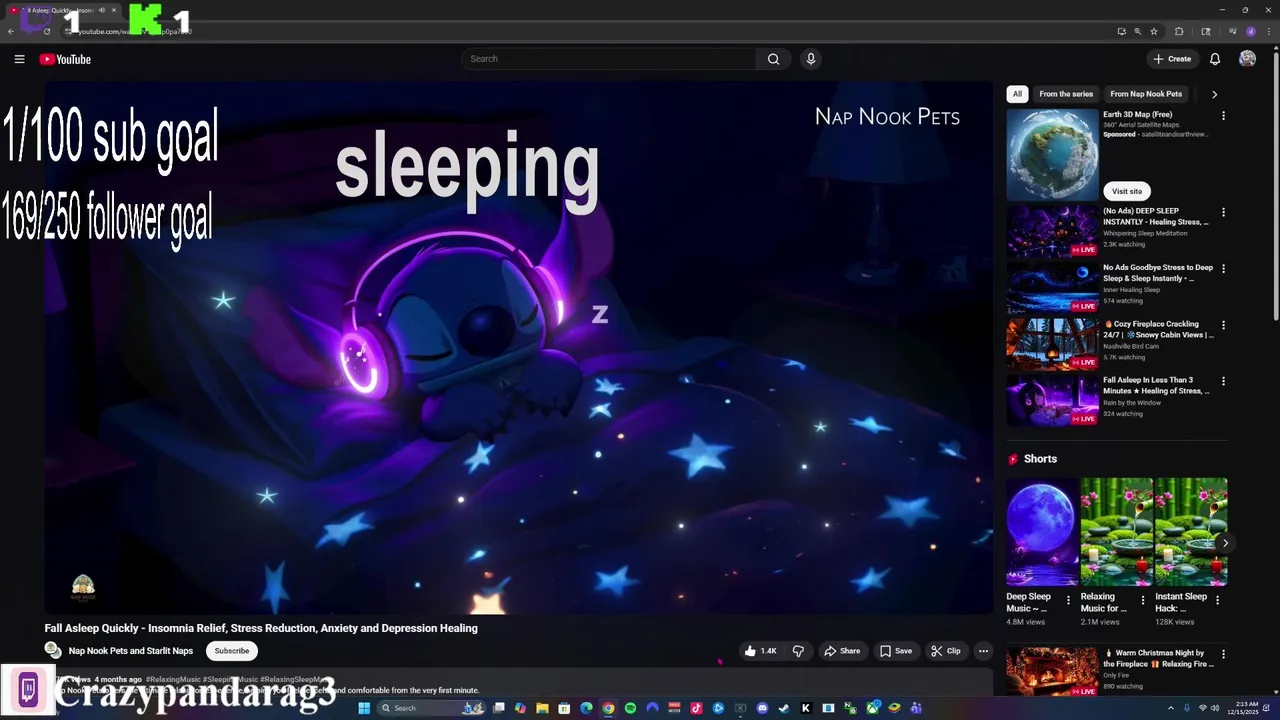The height and width of the screenshot is (720, 1280).
Task: Open Steam from the taskbar
Action: click(x=784, y=708)
